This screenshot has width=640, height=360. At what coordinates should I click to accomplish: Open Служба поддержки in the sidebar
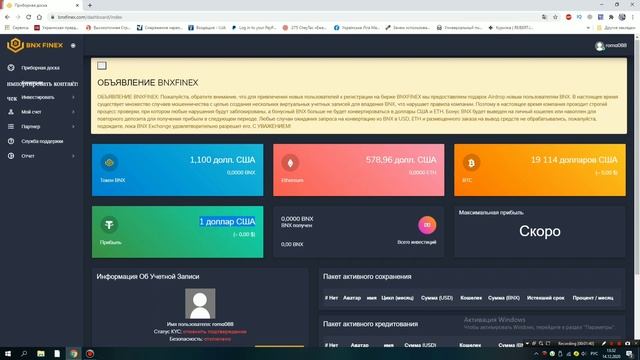[41, 141]
